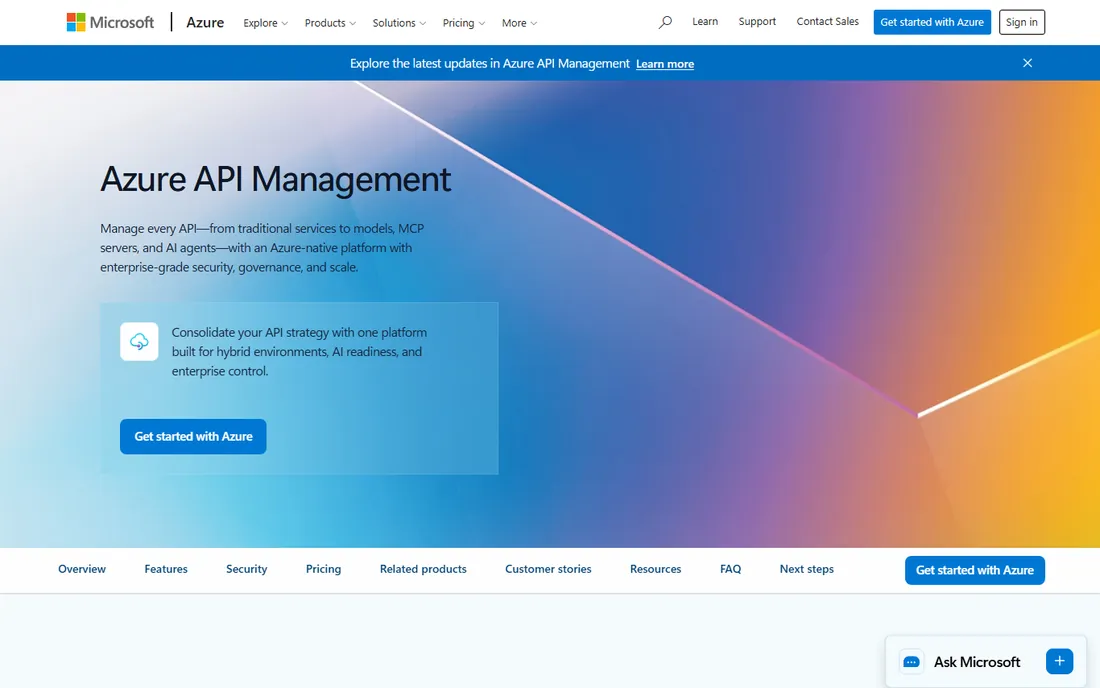The image size is (1100, 688).
Task: Go to Next steps section
Action: point(807,569)
